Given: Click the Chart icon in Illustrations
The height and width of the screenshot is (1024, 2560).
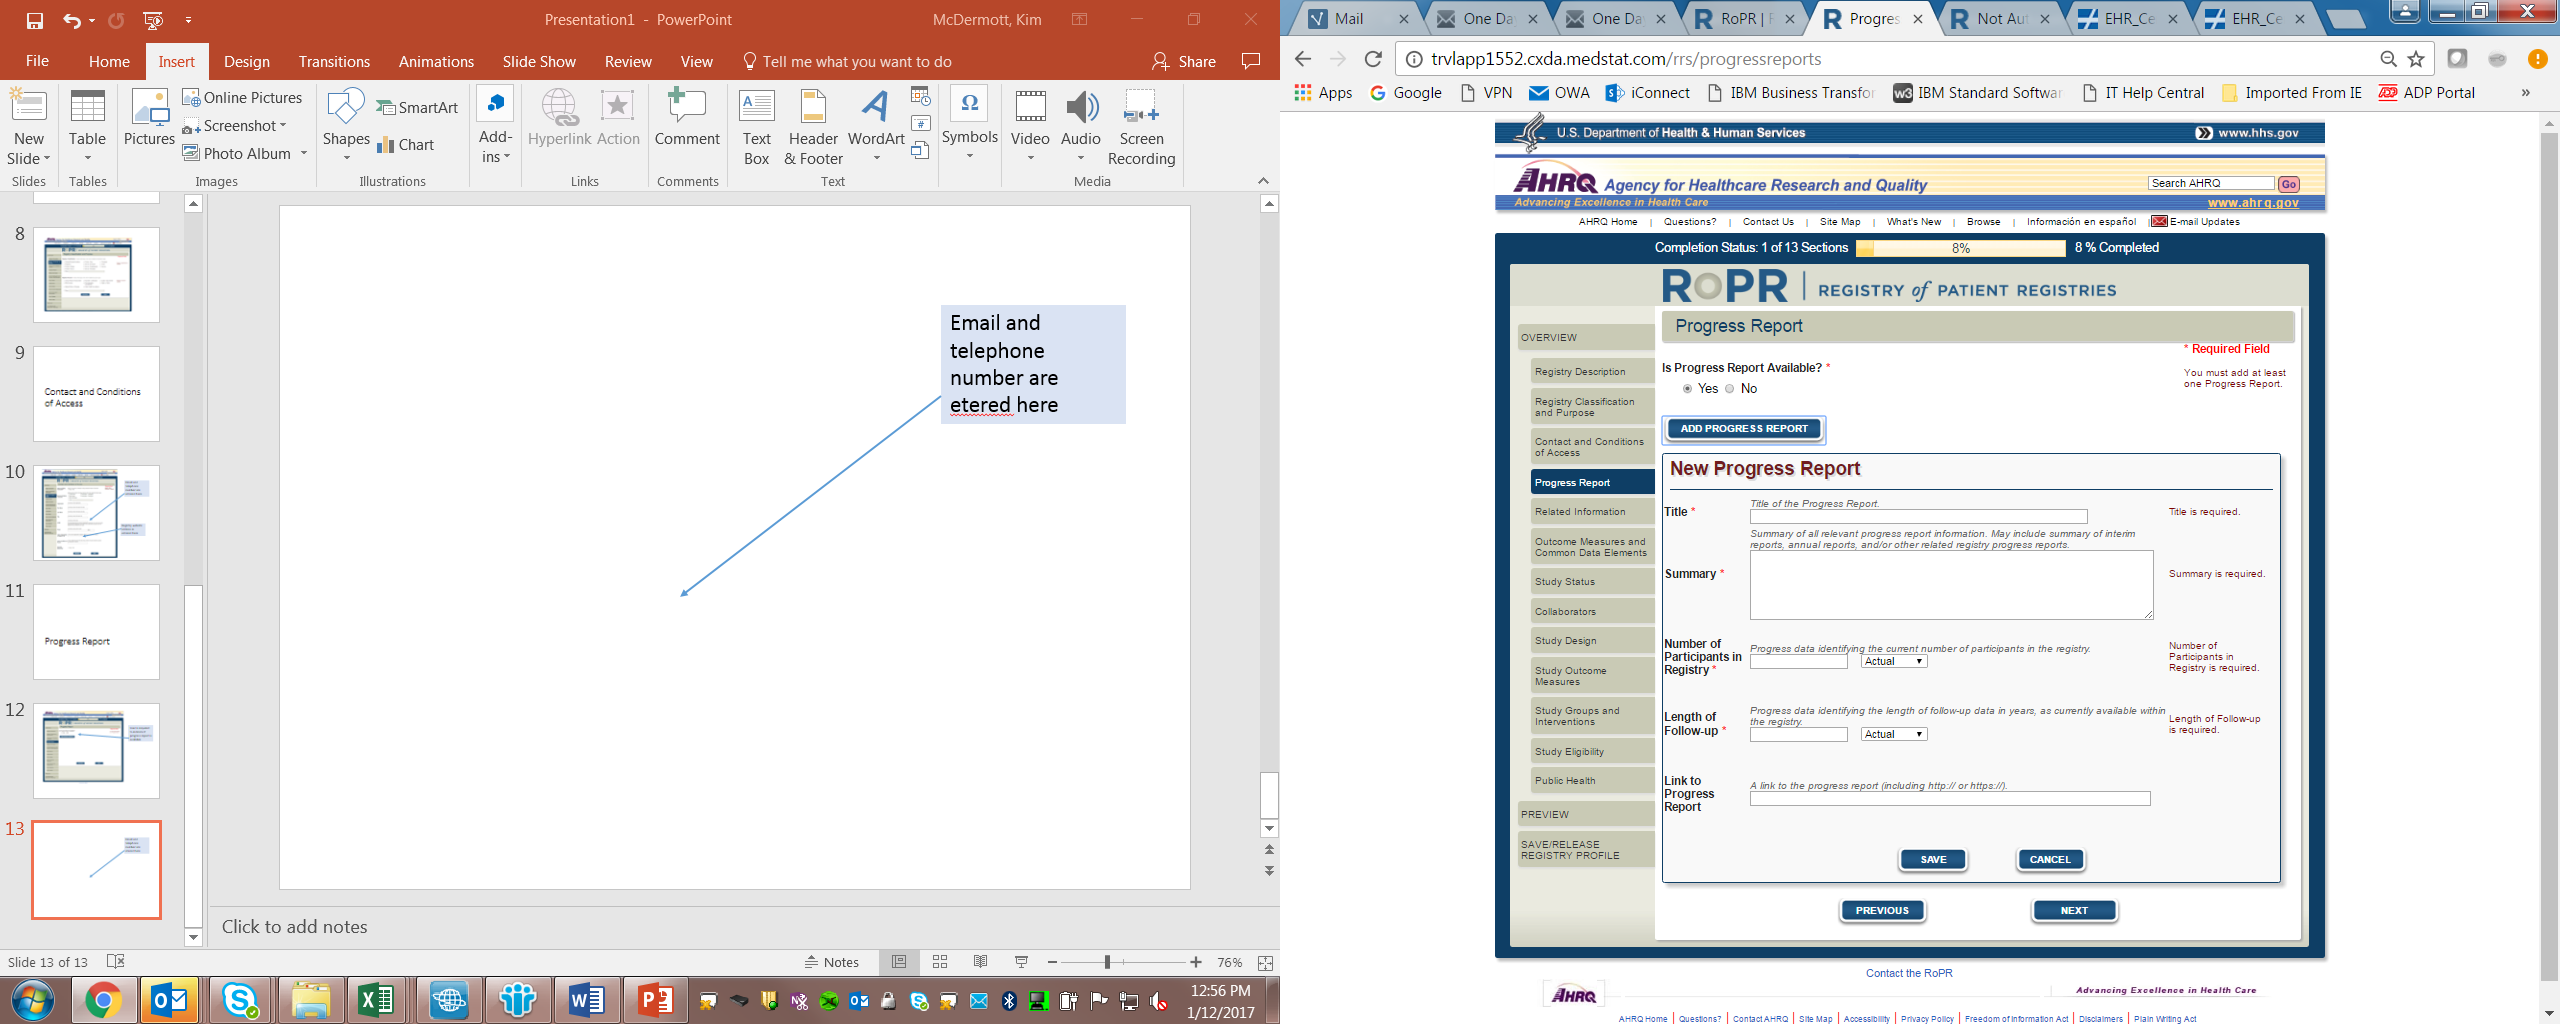Looking at the screenshot, I should [405, 145].
